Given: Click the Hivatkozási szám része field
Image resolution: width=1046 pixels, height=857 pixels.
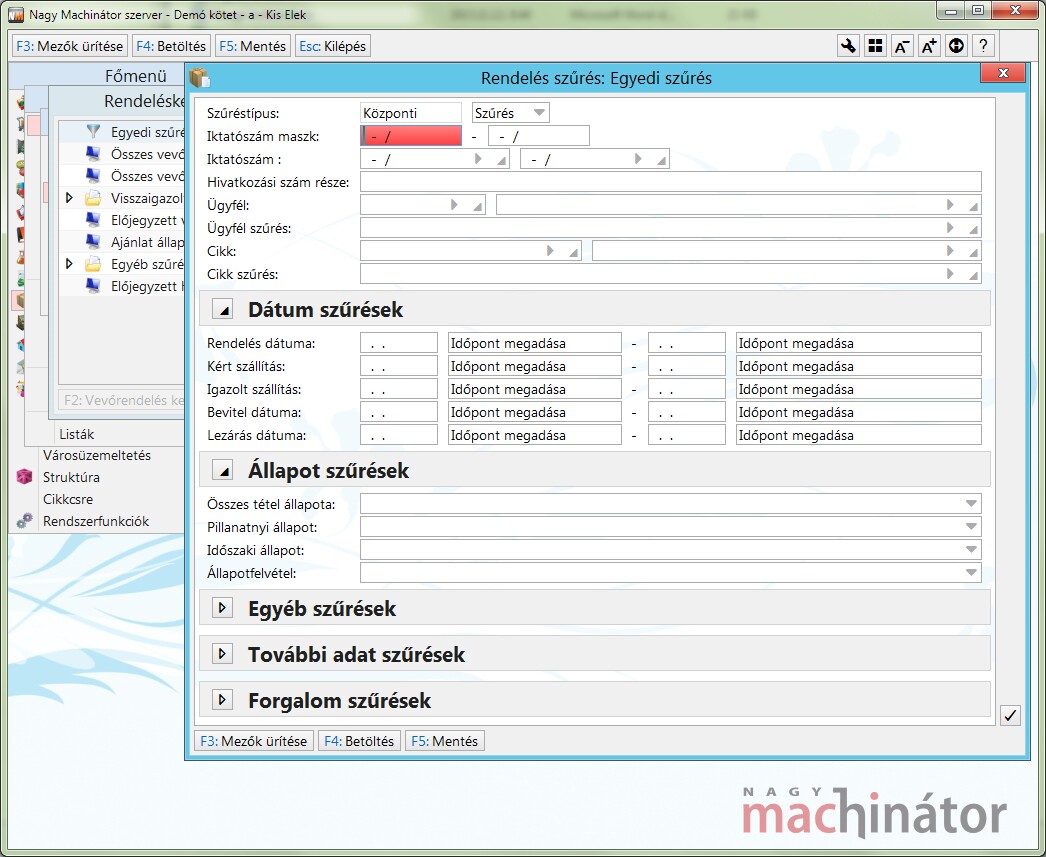Looking at the screenshot, I should [x=670, y=181].
